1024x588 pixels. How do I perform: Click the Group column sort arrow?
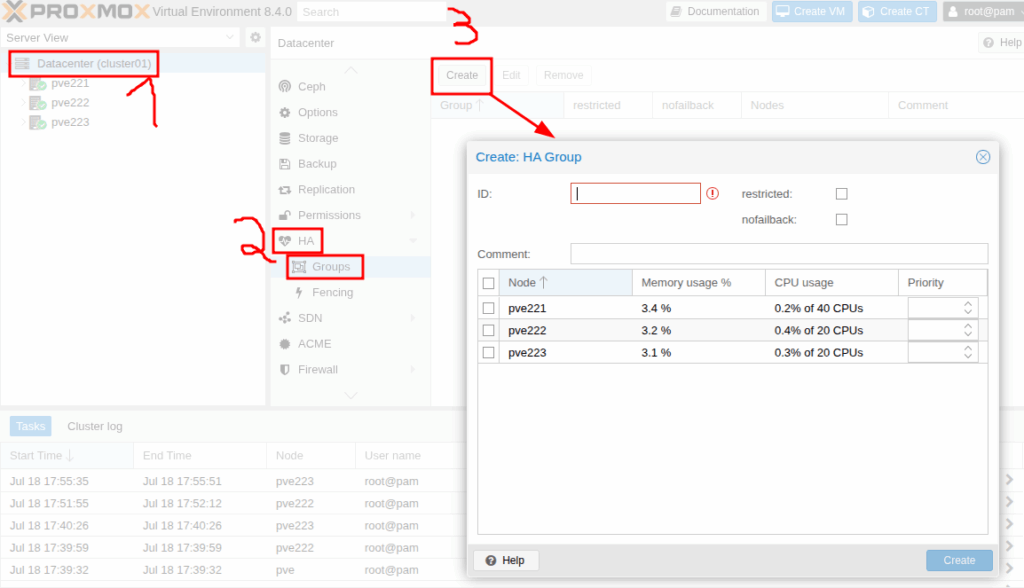click(480, 105)
